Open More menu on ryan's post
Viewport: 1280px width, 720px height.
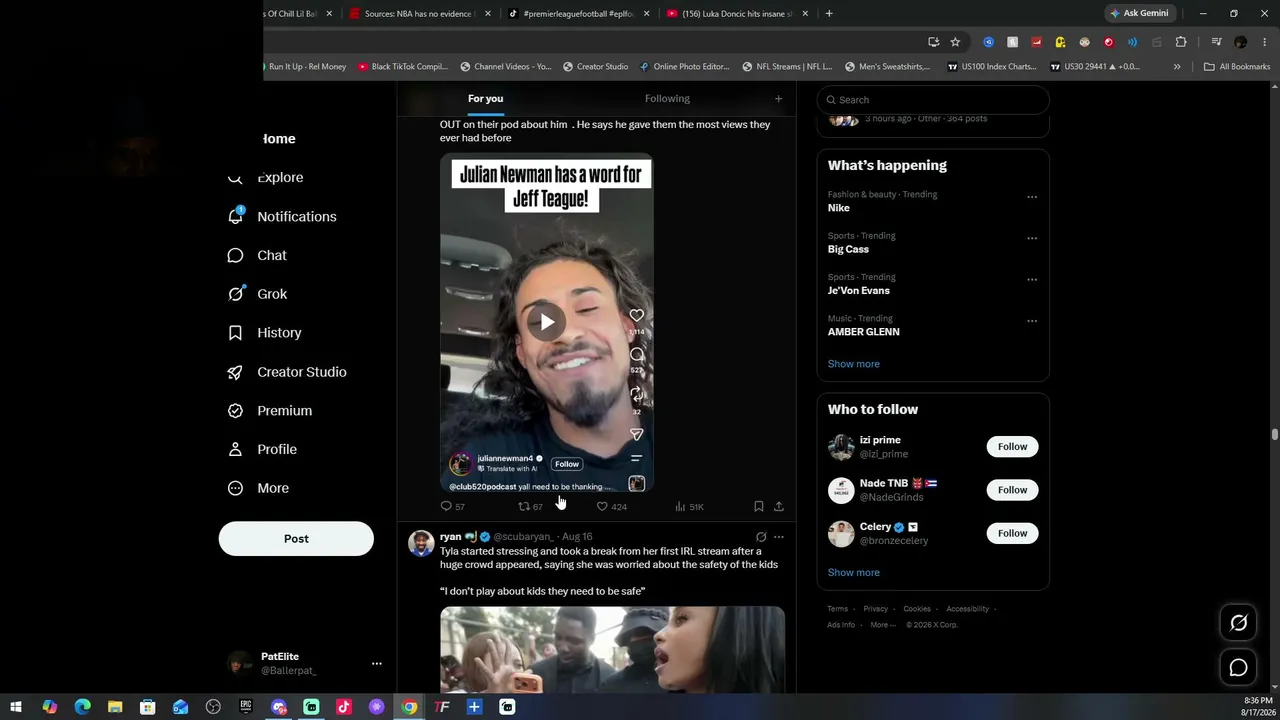click(779, 537)
